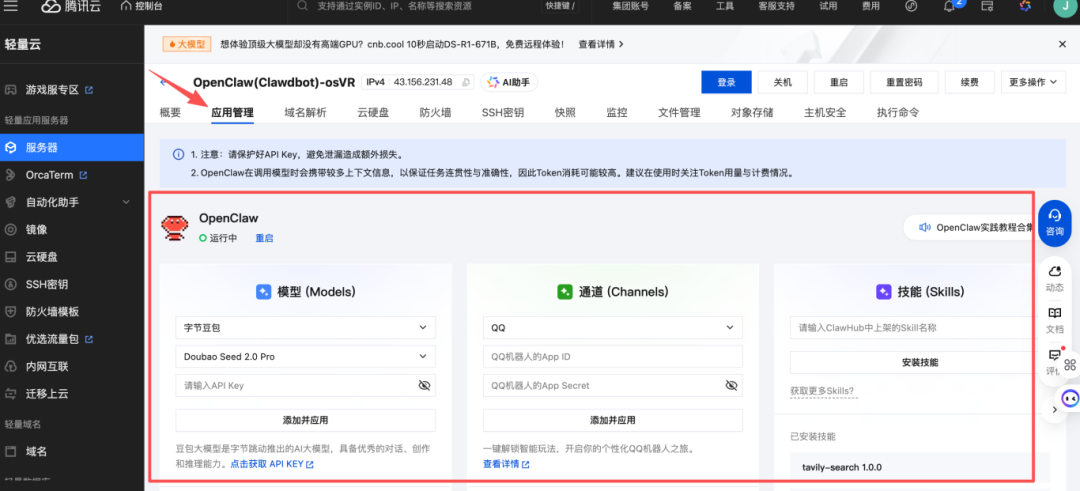The image size is (1080, 491).
Task: Click the OpenClaw red mascot icon
Action: click(x=174, y=227)
